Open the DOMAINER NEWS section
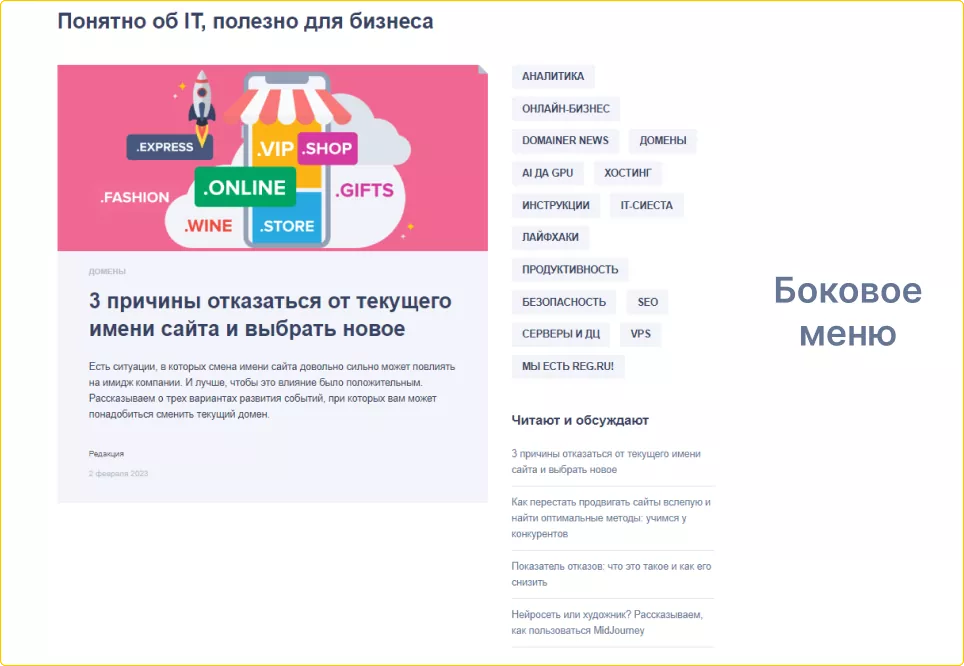This screenshot has width=964, height=666. [564, 140]
